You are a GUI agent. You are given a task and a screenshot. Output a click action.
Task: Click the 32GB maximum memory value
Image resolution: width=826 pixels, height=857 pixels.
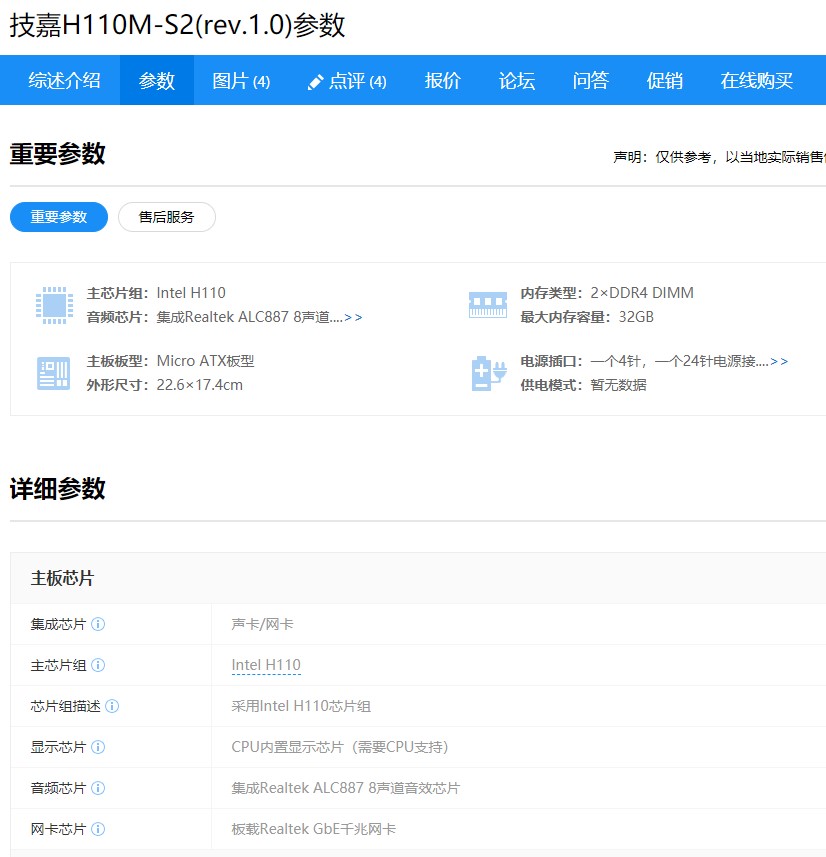[636, 317]
